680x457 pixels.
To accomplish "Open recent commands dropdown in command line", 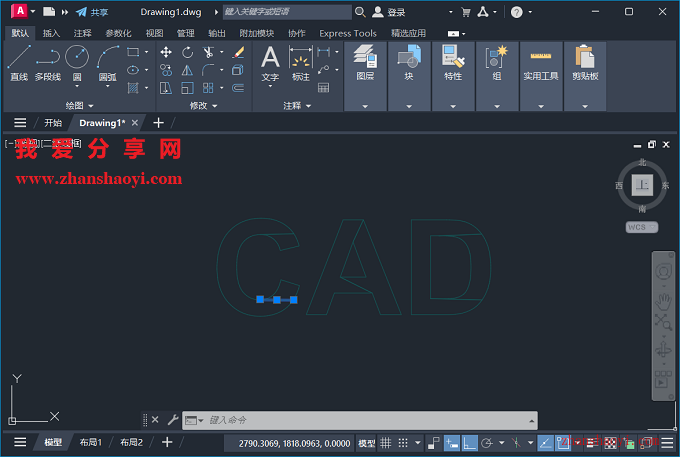I will (194, 420).
